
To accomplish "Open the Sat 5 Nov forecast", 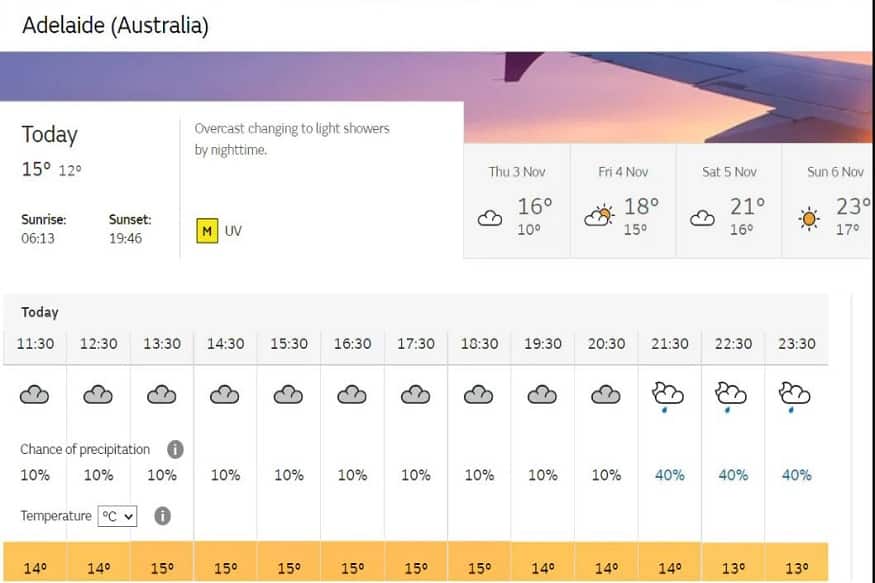I will [x=729, y=200].
